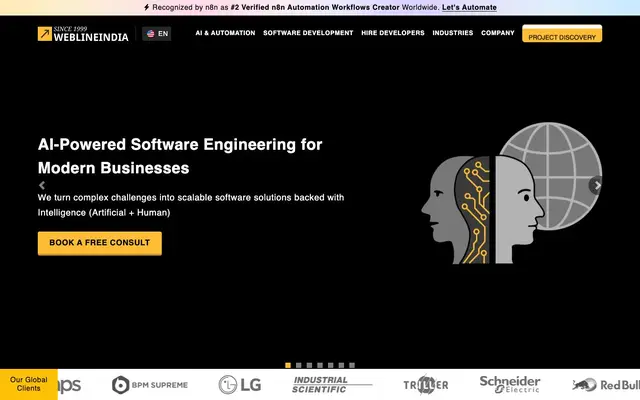Select the third carousel dot
This screenshot has height=400, width=640.
309,365
